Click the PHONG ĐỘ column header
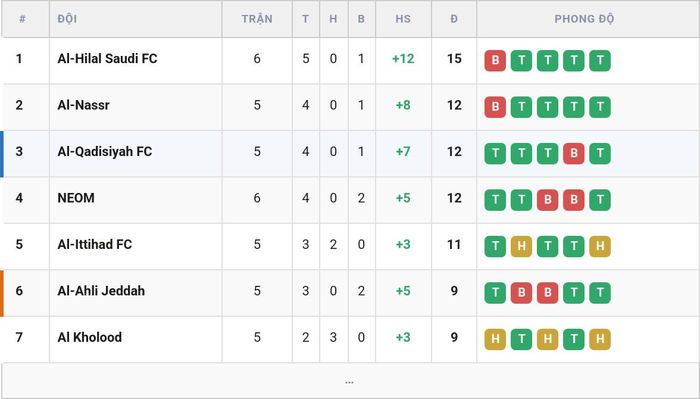The width and height of the screenshot is (700, 399). coord(584,19)
